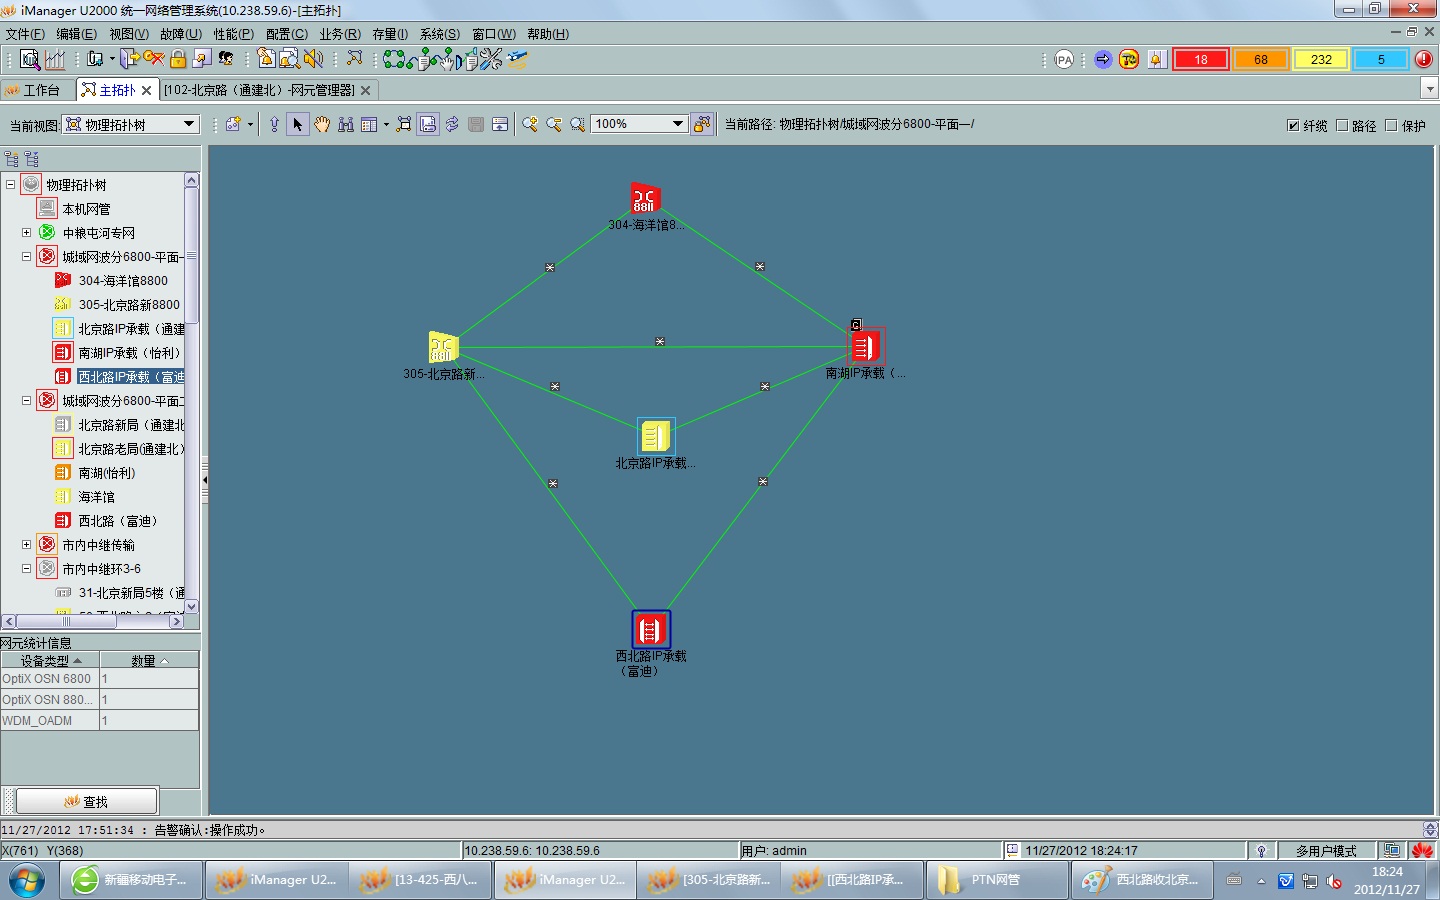Click the red critical alarm count 18

click(1201, 59)
